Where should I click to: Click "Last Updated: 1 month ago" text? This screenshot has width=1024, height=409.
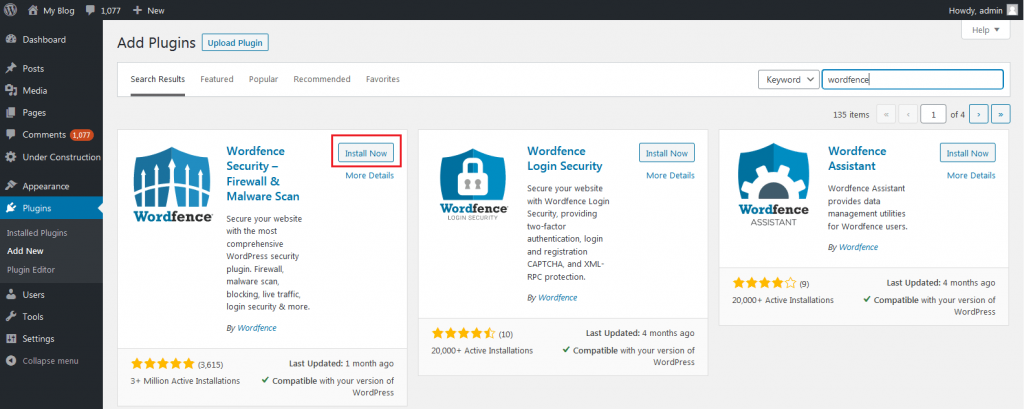(342, 363)
